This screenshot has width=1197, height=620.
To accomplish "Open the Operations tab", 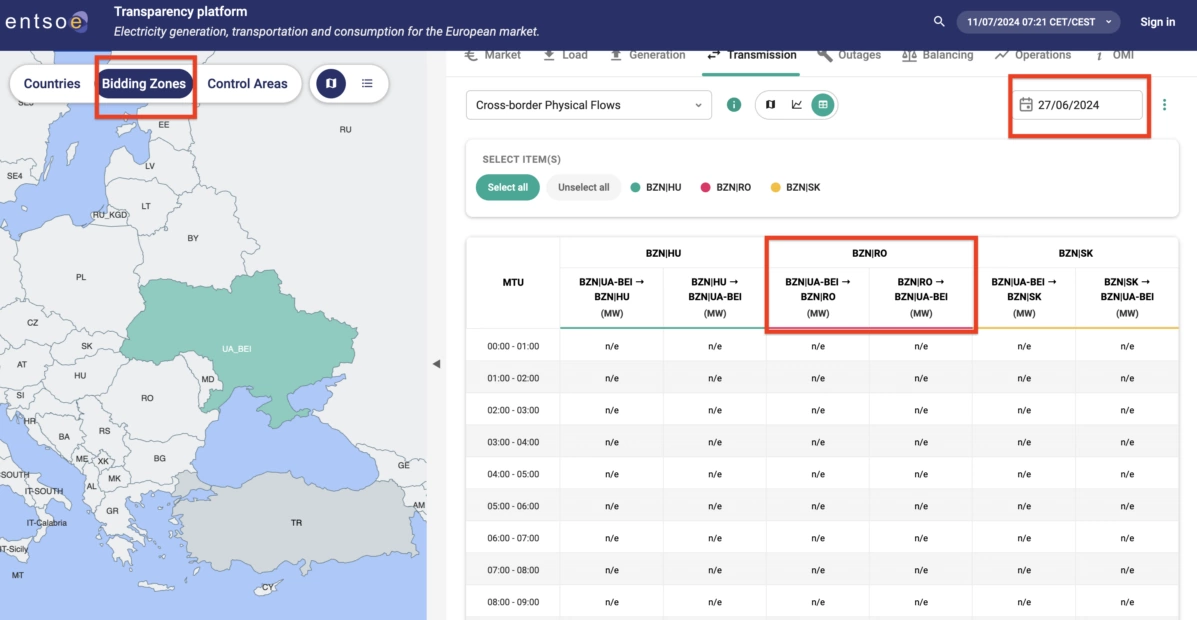I will tap(1033, 55).
